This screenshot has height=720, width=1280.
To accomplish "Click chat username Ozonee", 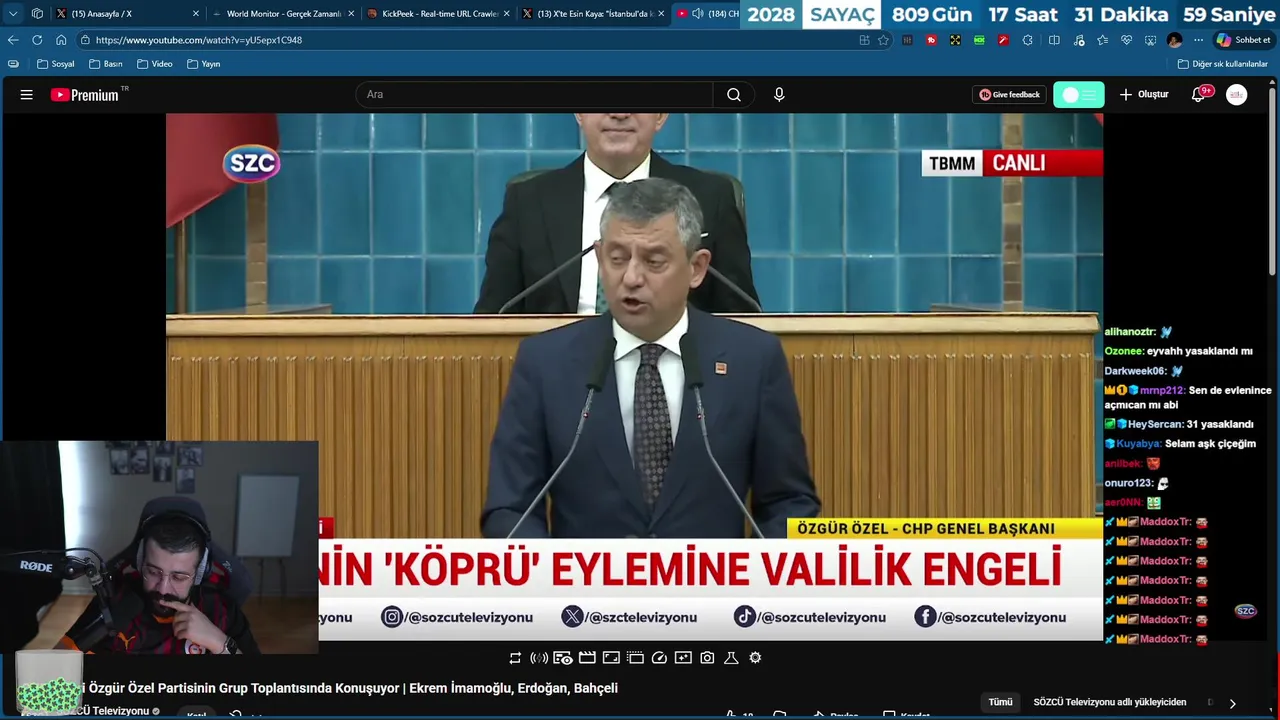I will coord(1123,351).
